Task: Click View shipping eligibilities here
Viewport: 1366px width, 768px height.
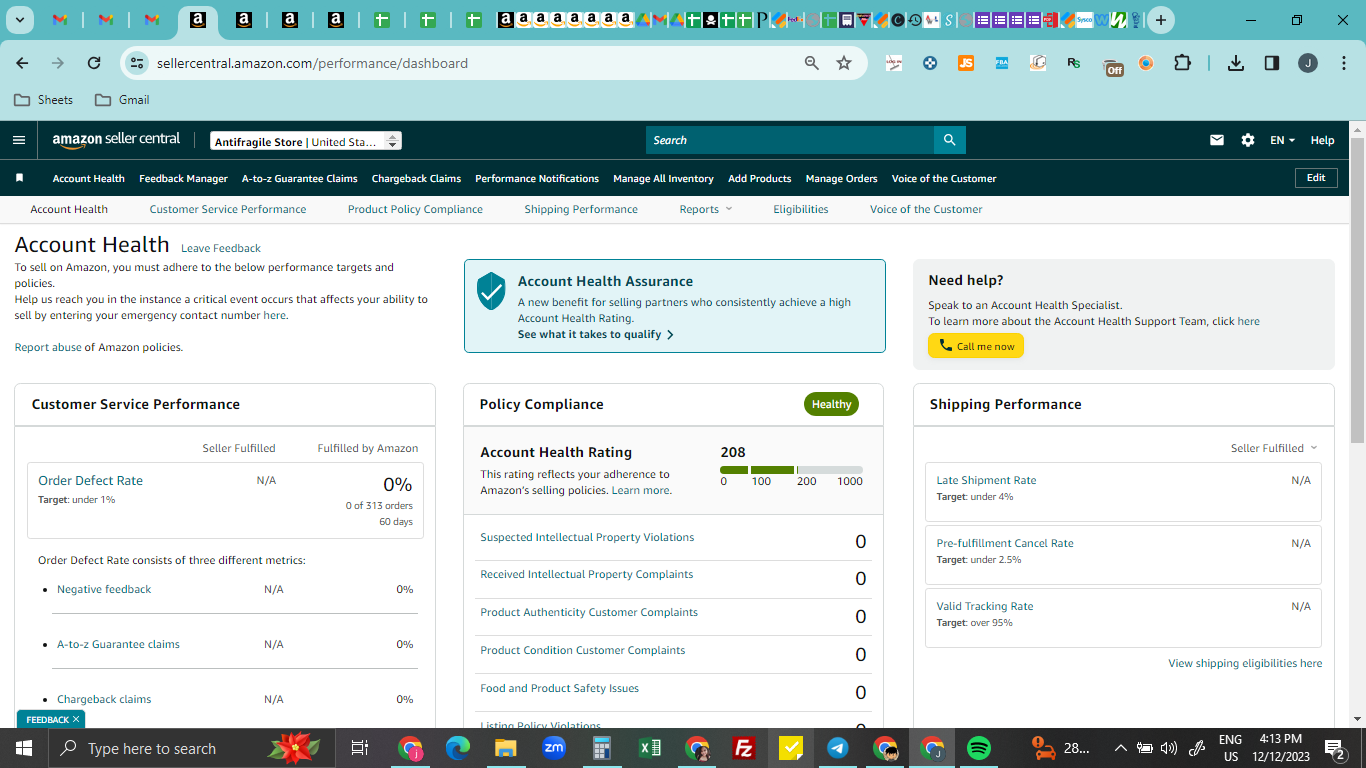Action: (1245, 663)
